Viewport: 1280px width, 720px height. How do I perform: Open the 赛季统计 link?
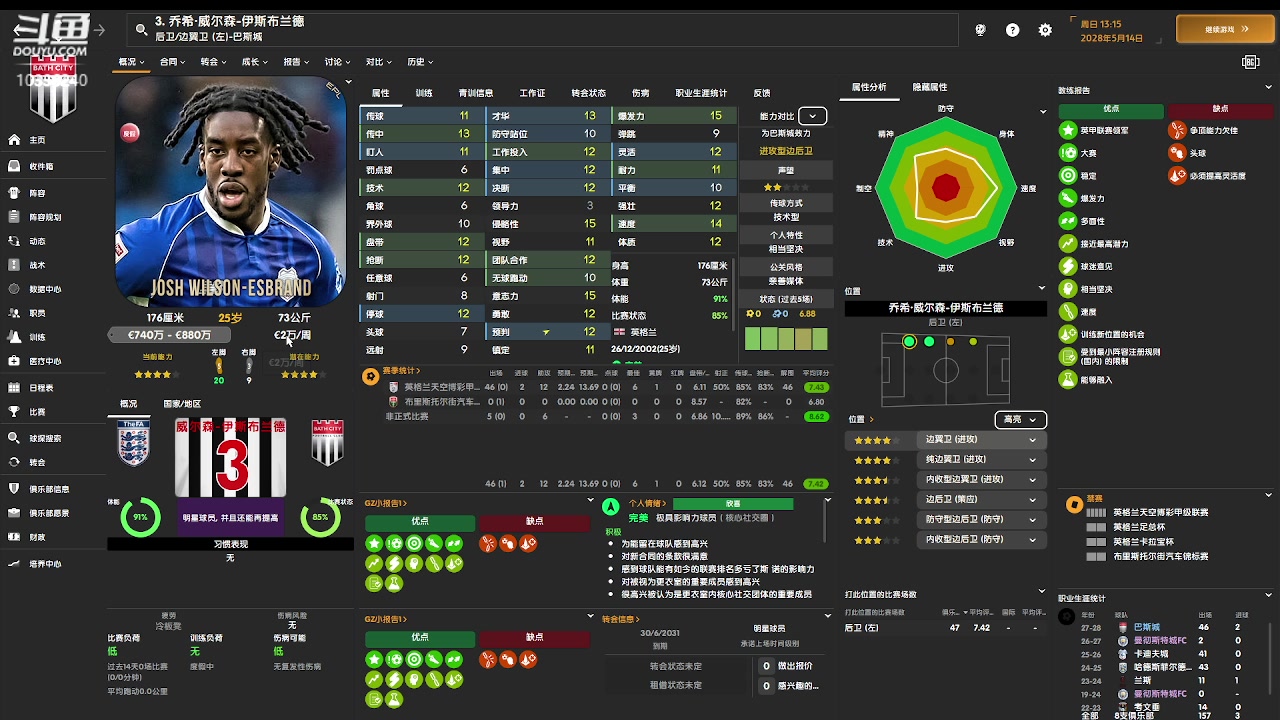tap(401, 371)
